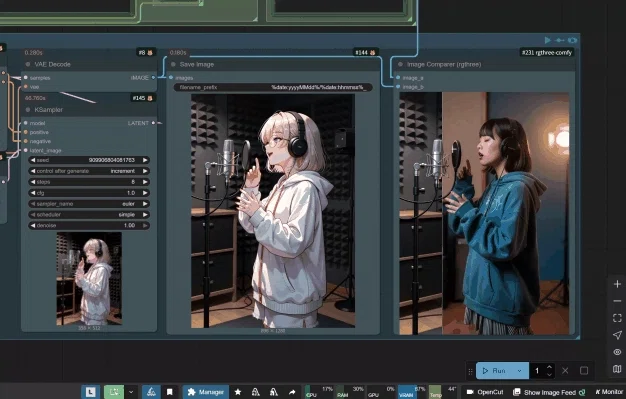This screenshot has height=399, width=626.
Task: Click the first triangle-shaped icon right of the star
Action: [256, 392]
